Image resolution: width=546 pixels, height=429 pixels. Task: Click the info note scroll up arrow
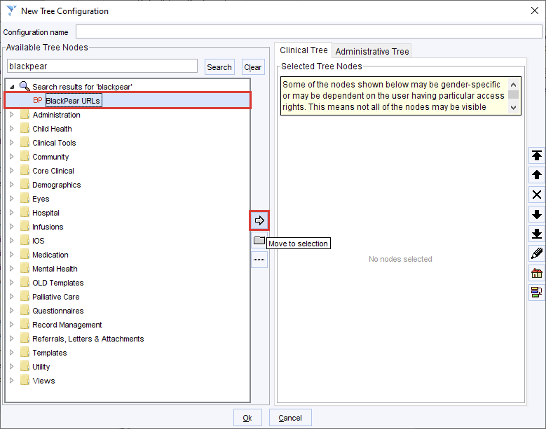point(513,85)
